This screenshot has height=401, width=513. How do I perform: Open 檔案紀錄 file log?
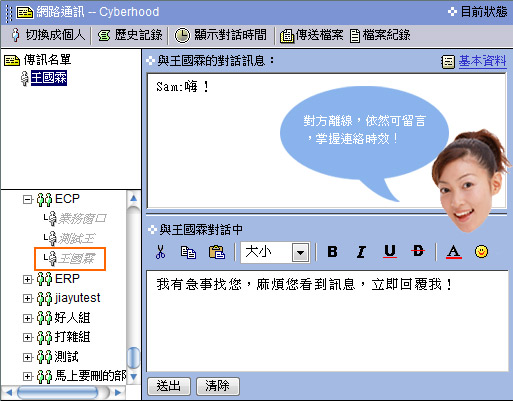click(380, 35)
